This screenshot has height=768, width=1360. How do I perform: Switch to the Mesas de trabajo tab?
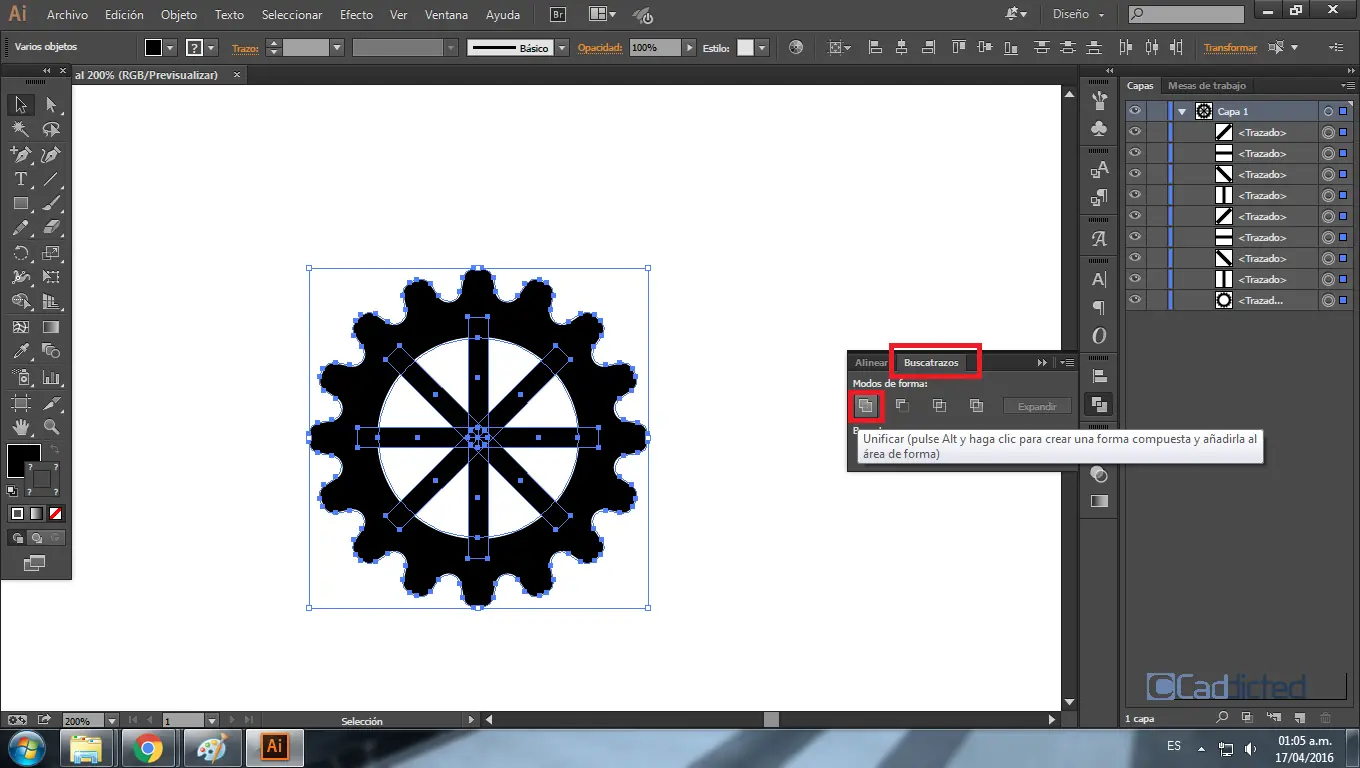coord(1207,86)
